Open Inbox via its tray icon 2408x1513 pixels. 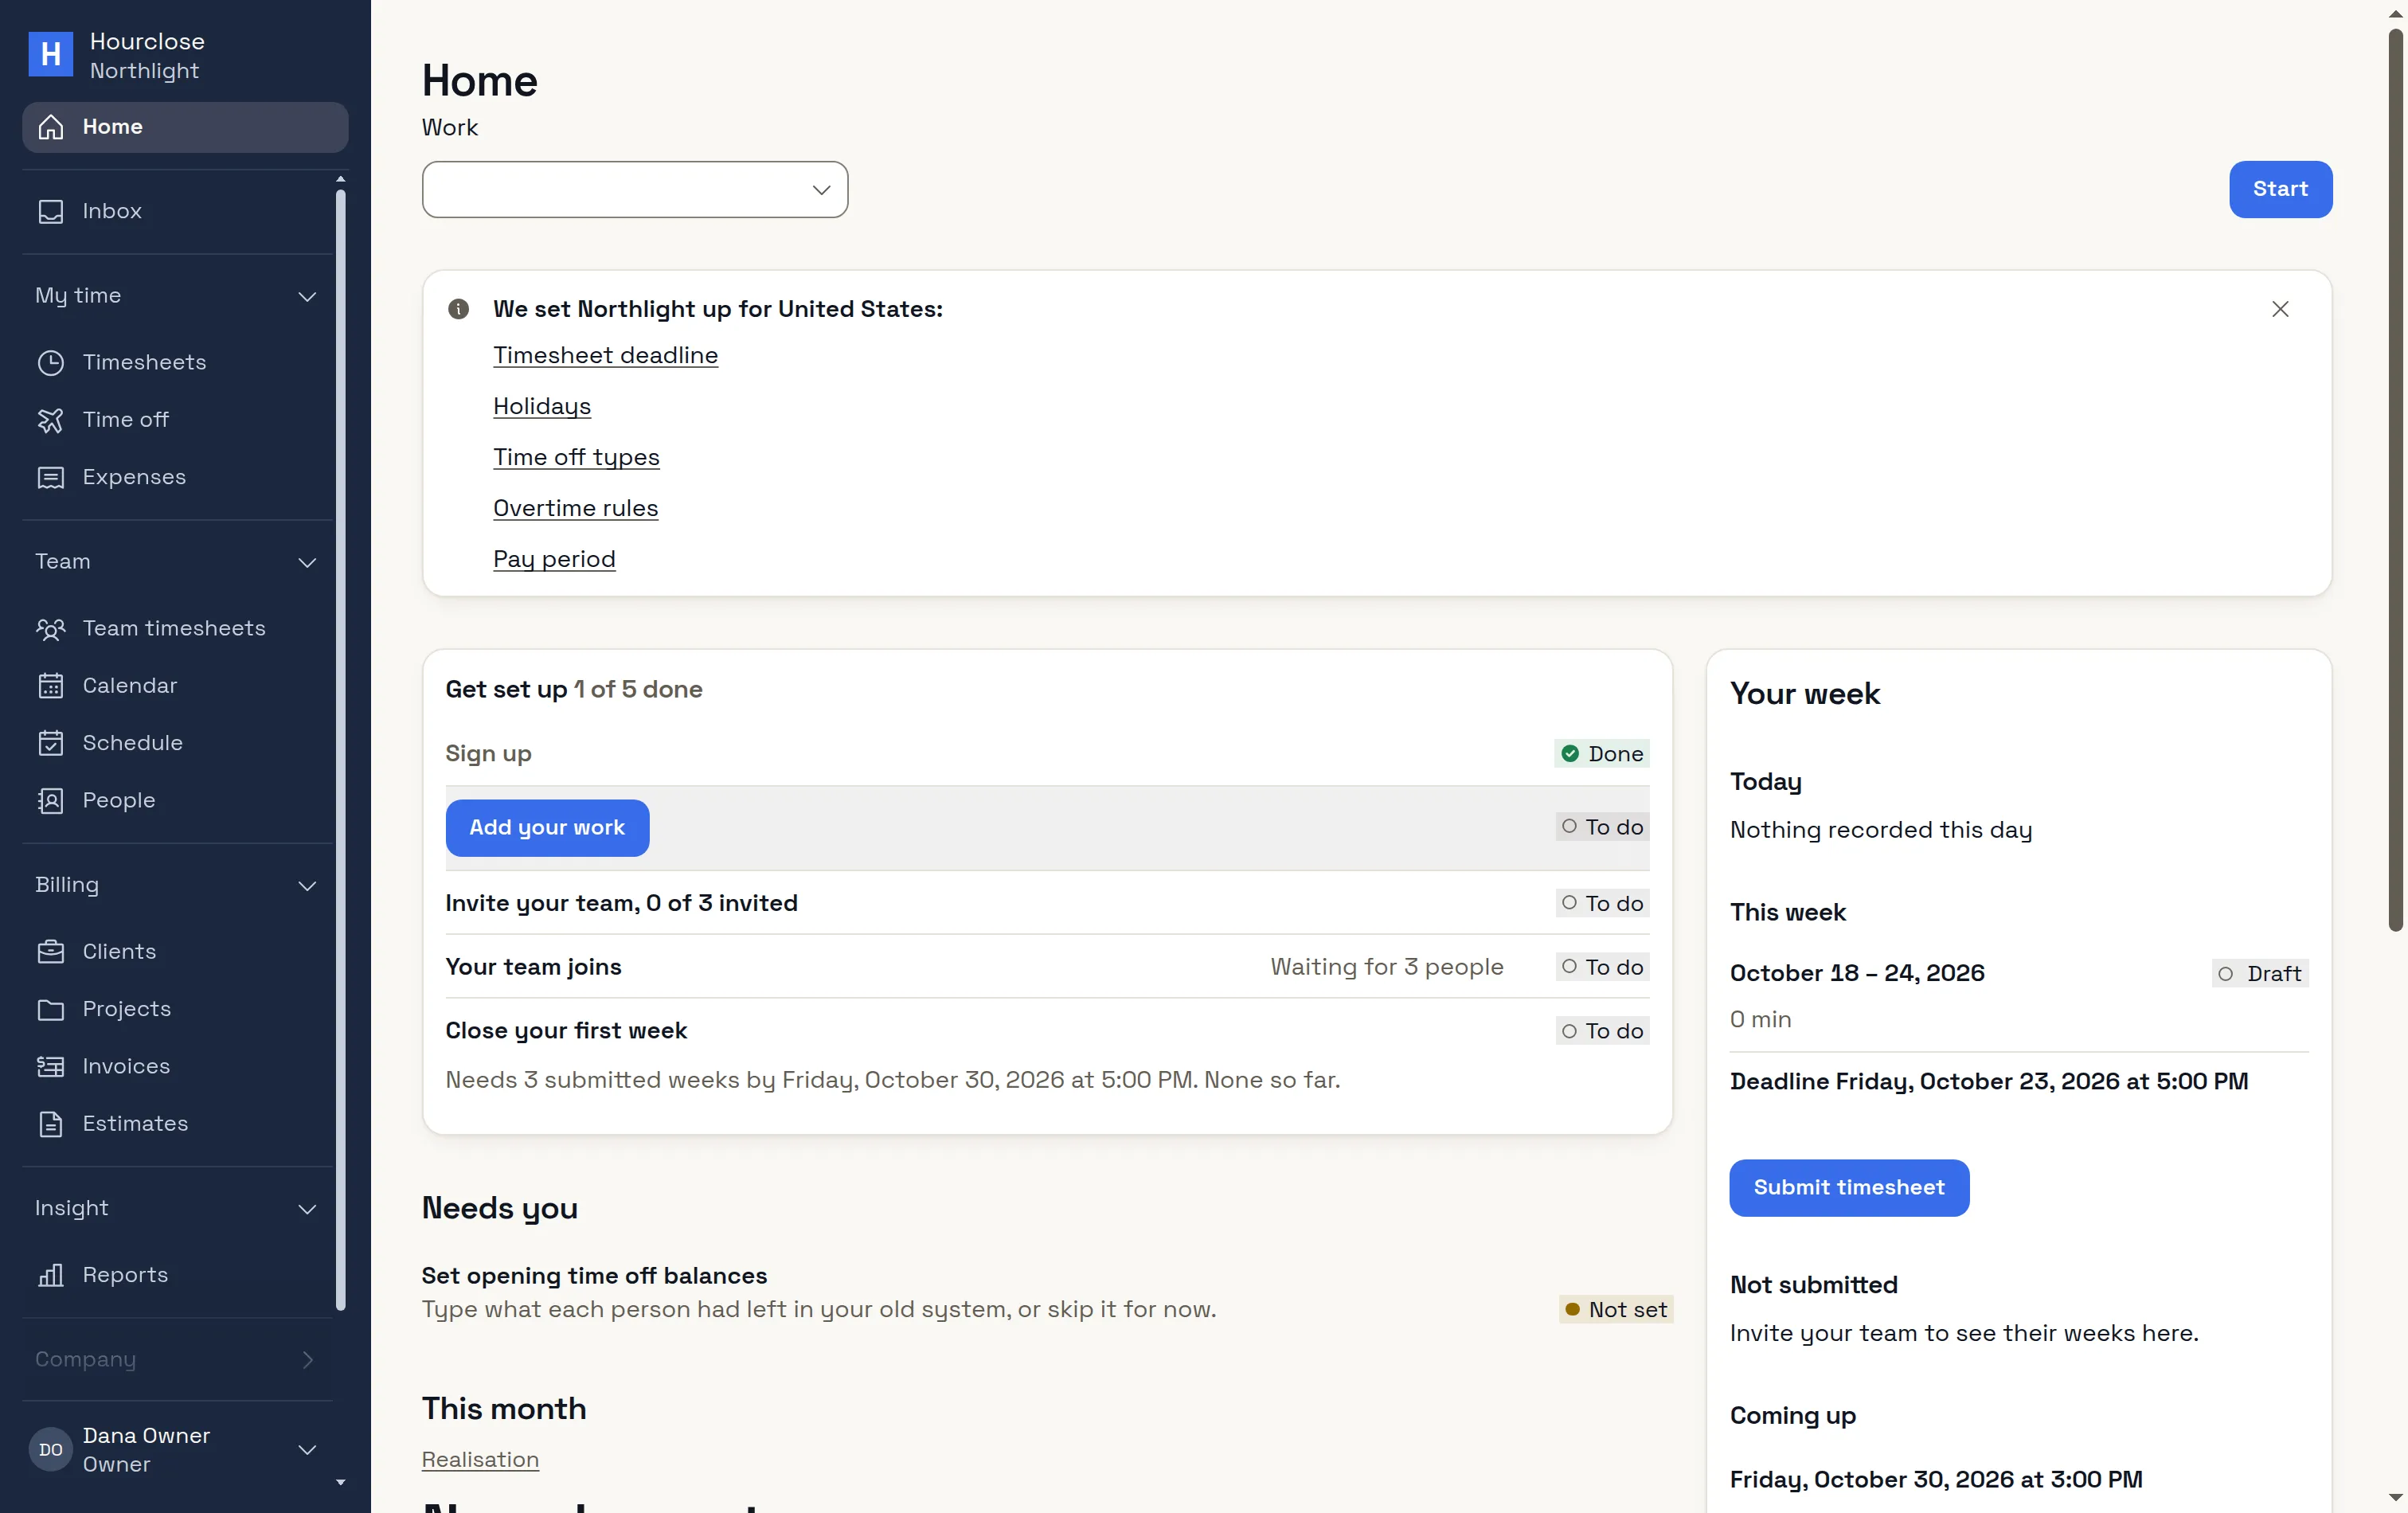[50, 211]
